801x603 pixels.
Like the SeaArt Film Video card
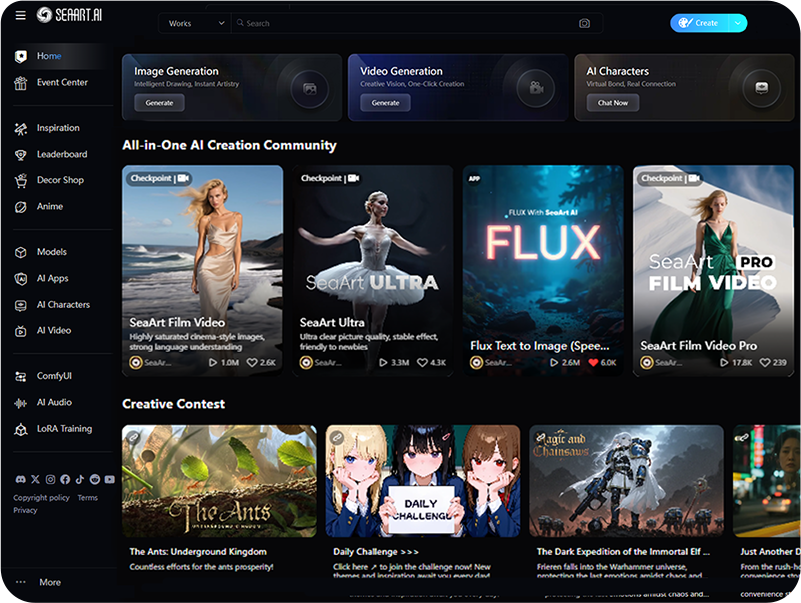coord(253,362)
